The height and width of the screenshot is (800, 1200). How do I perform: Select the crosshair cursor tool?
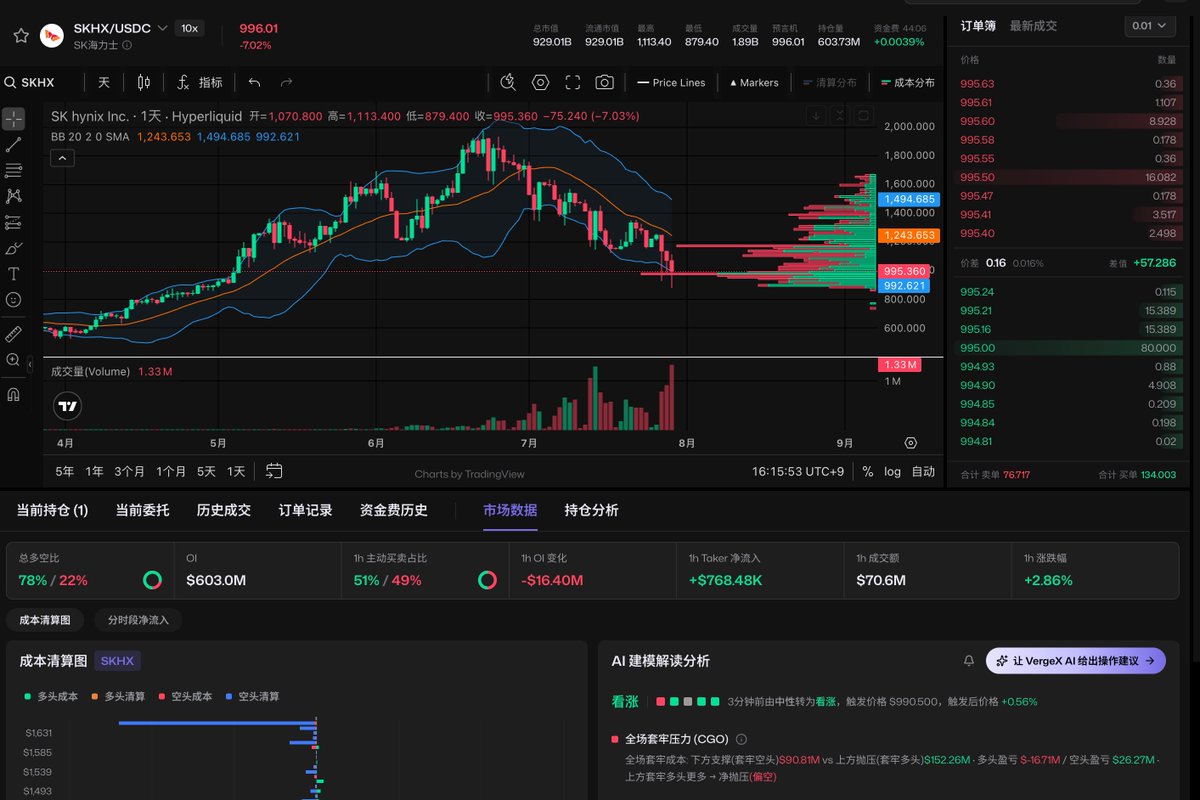click(x=13, y=119)
